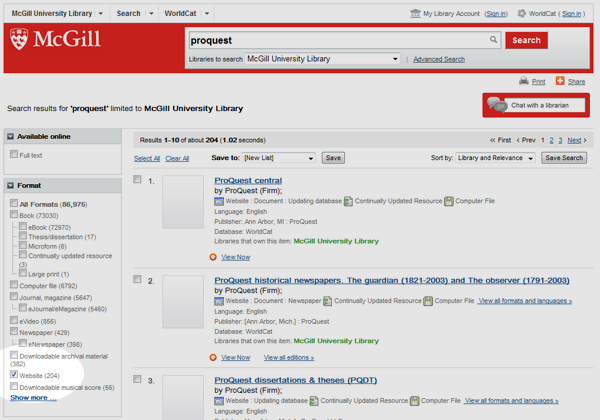
Task: Sign in to WorldCat
Action: click(x=572, y=14)
